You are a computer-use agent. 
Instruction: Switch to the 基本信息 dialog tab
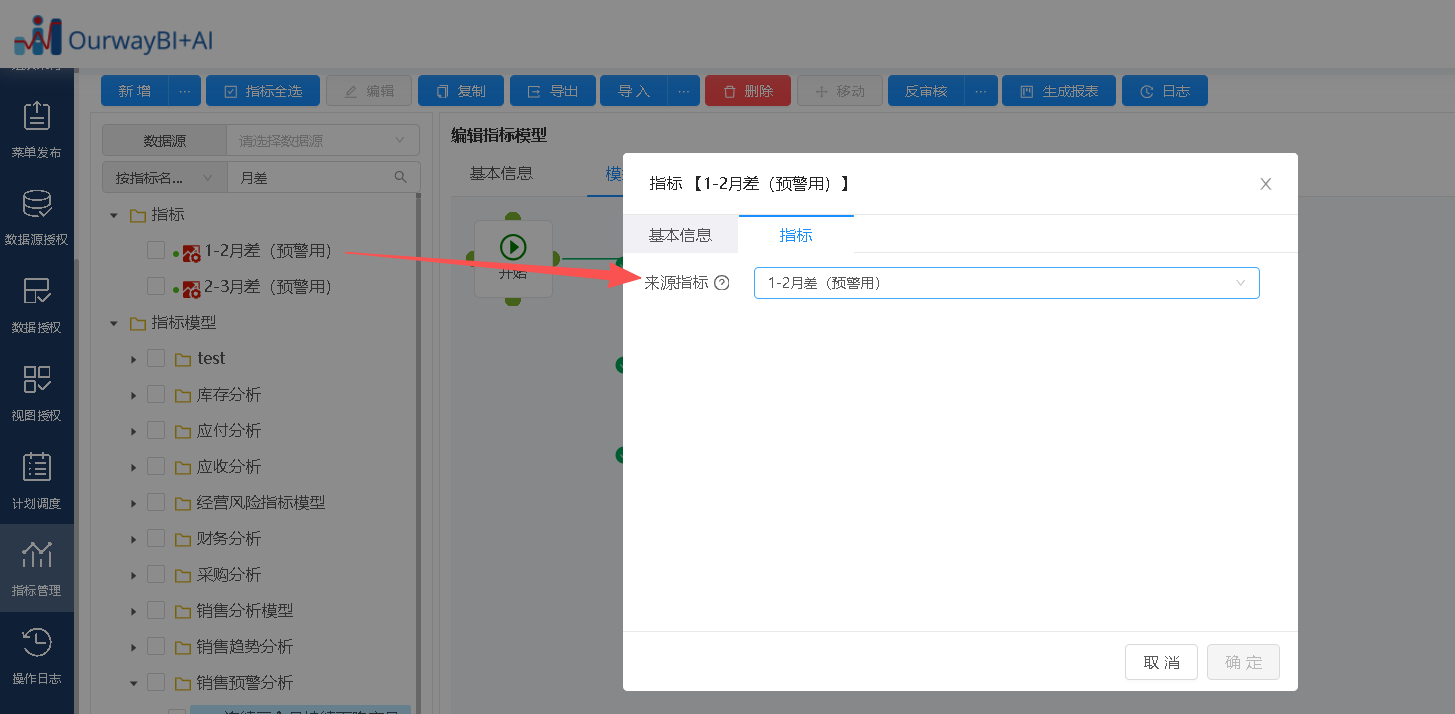[x=680, y=235]
